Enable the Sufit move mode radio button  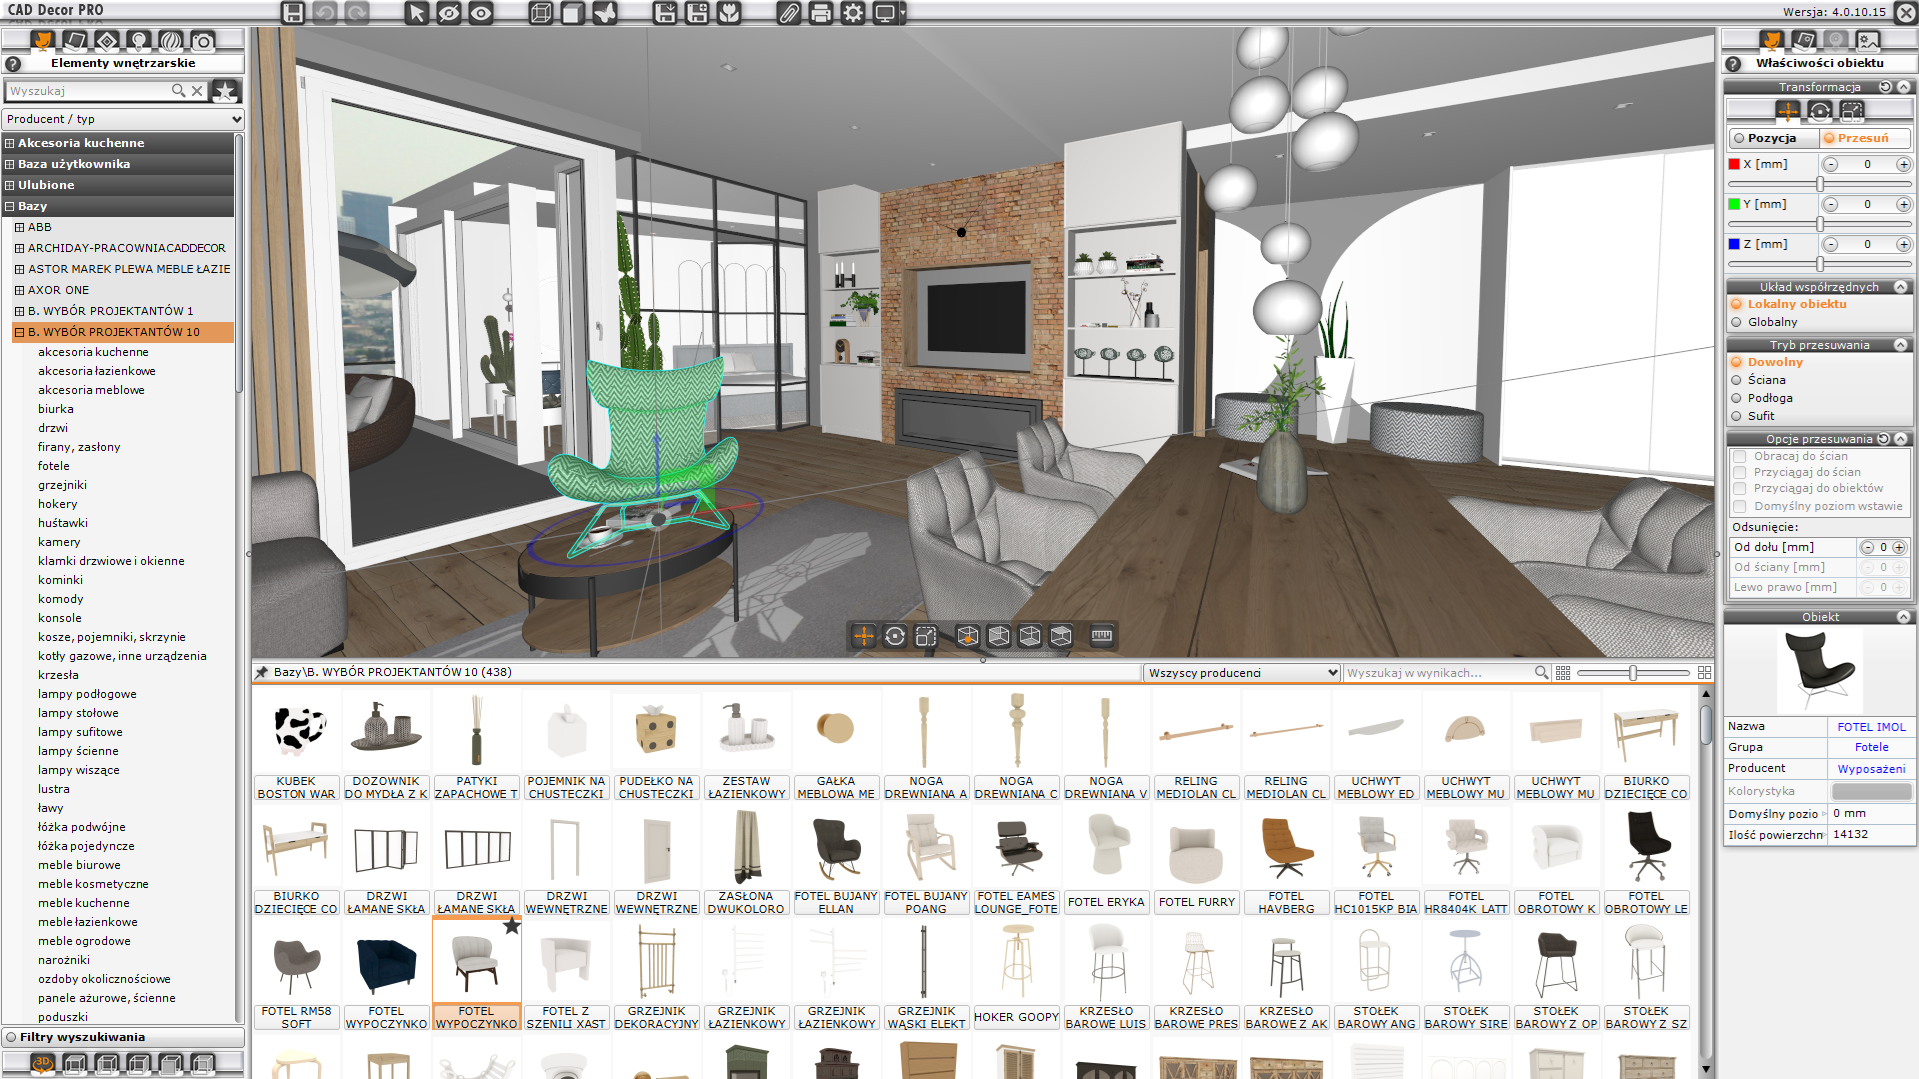1737,416
